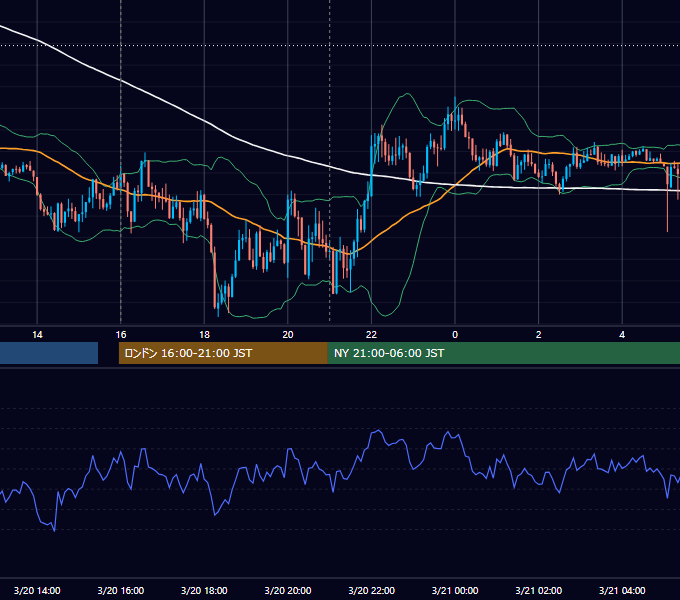The width and height of the screenshot is (680, 600).
Task: Click the 3/21 02:00 time axis label
Action: click(x=538, y=590)
